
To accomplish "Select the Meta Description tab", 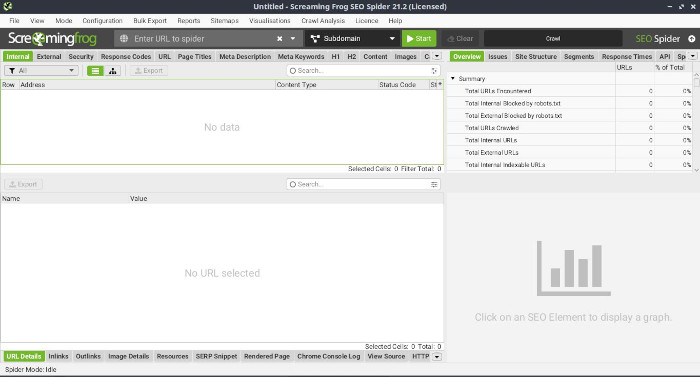I will click(245, 56).
